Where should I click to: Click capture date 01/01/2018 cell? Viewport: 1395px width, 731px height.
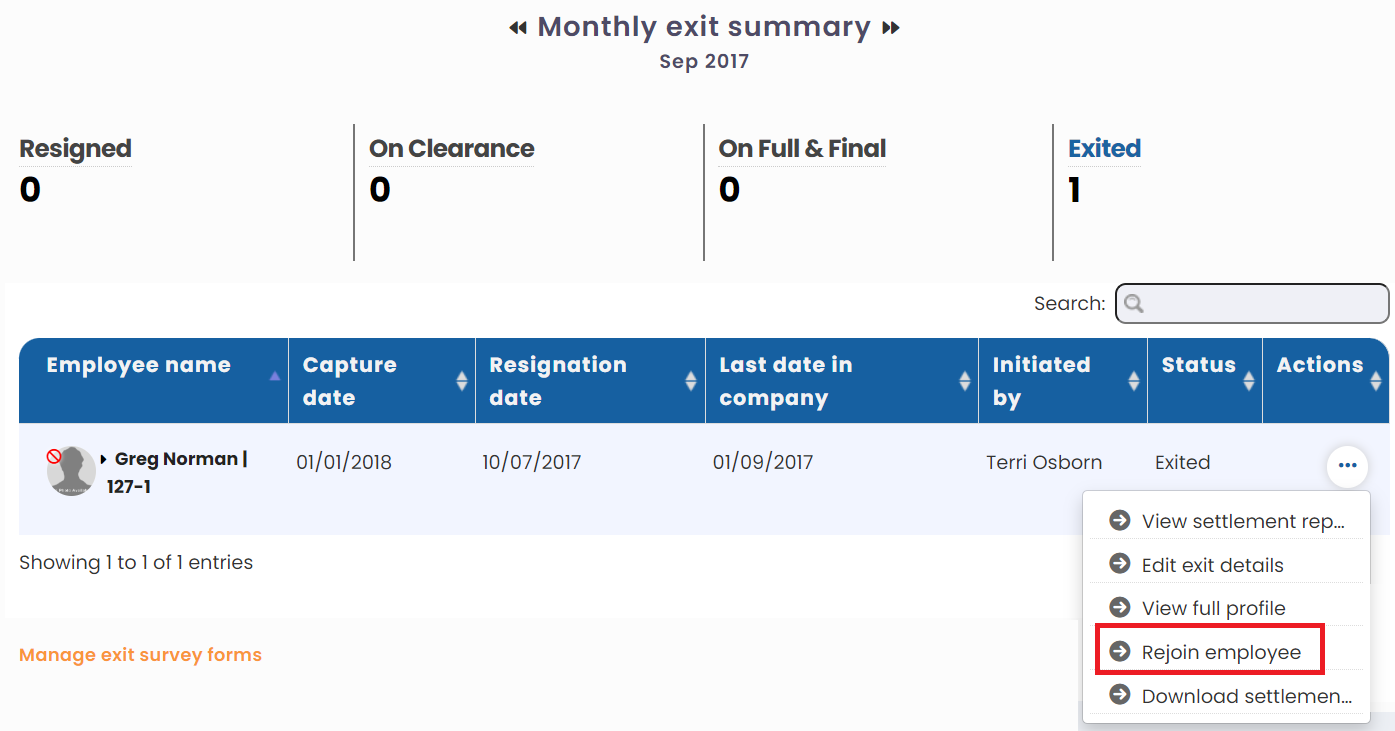(x=344, y=463)
